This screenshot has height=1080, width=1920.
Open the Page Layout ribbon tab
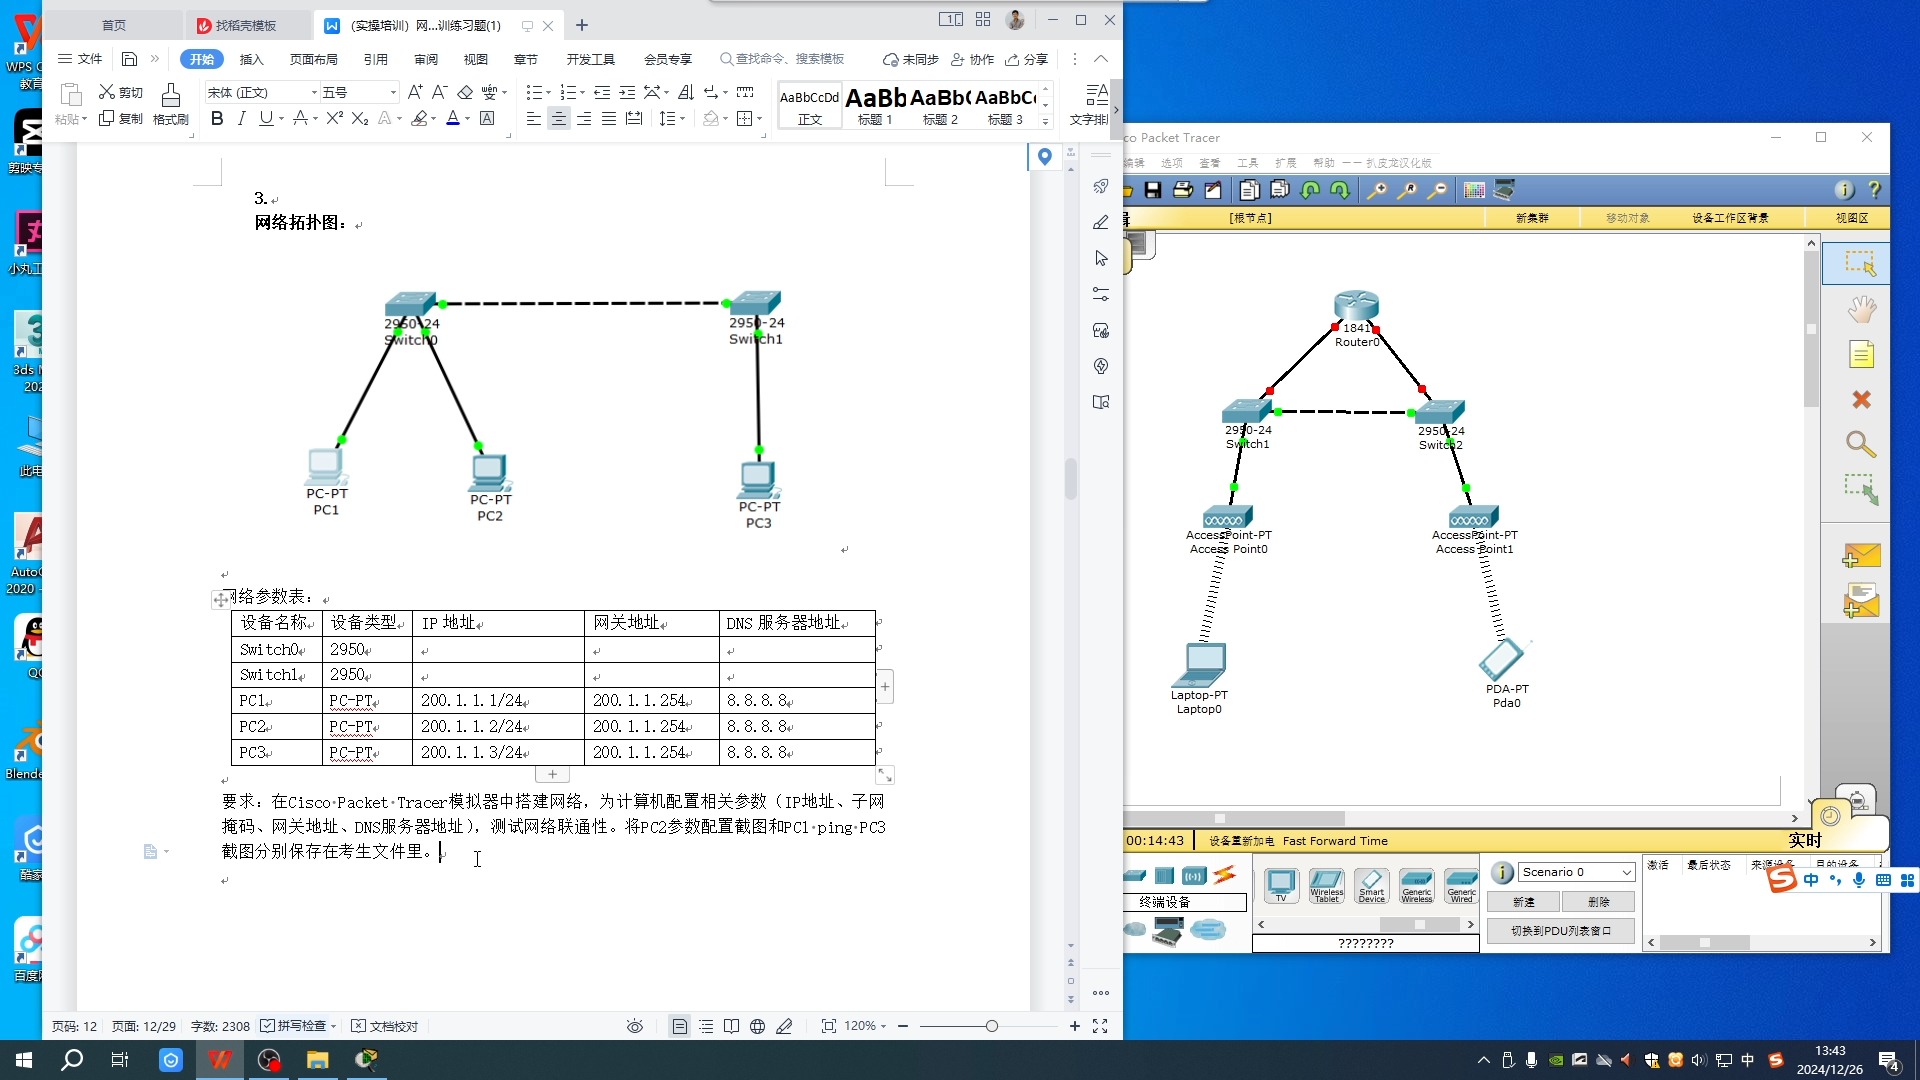pyautogui.click(x=314, y=59)
